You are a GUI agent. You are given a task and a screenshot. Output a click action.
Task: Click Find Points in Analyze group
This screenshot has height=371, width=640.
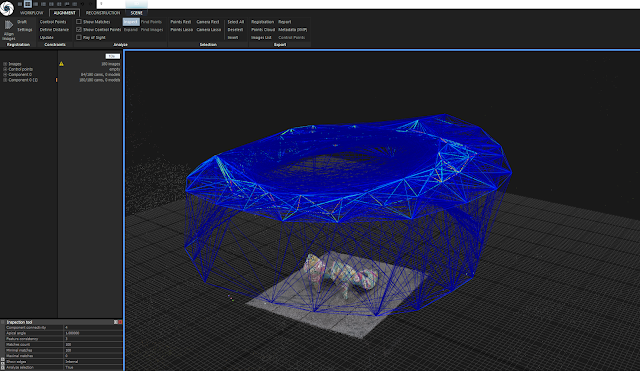point(151,22)
